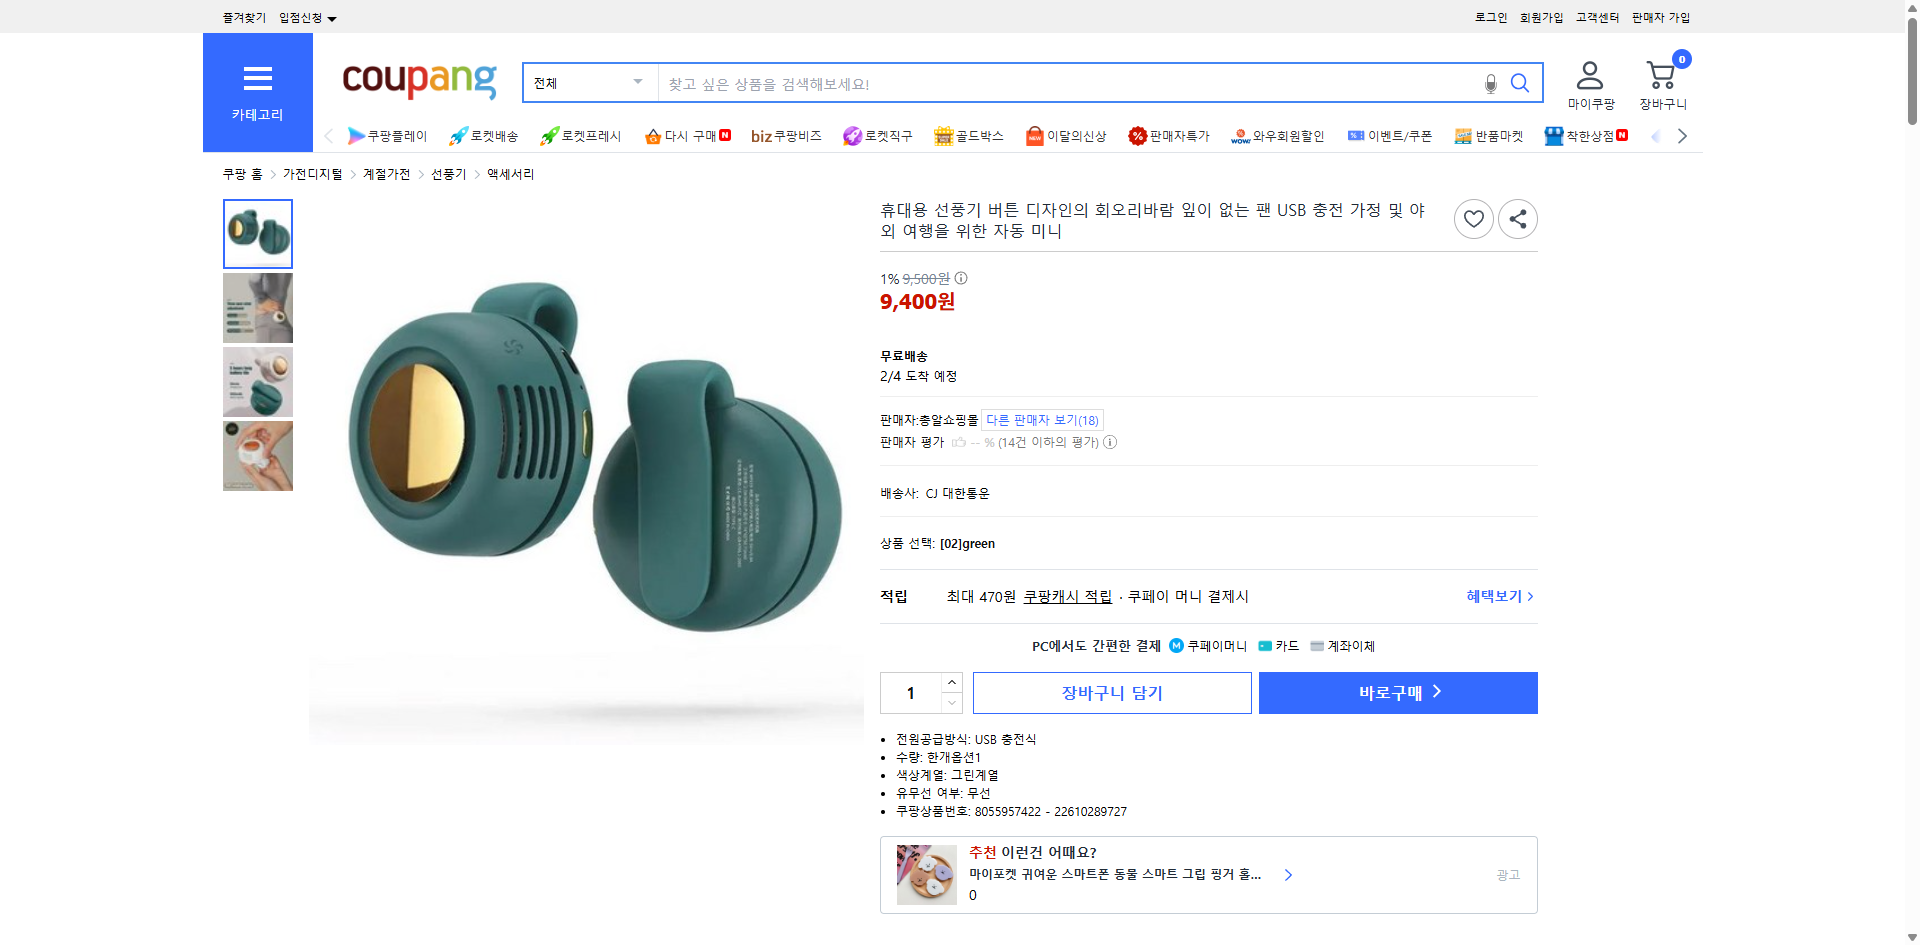
Task: Select the 로켓배송 rocket icon
Action: 457,136
